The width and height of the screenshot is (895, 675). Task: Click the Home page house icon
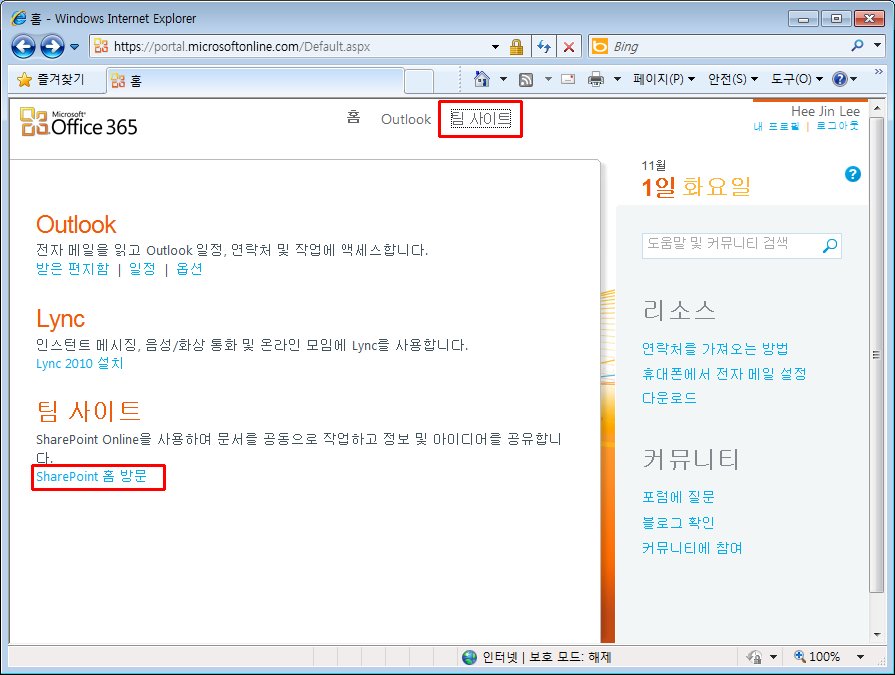point(482,79)
